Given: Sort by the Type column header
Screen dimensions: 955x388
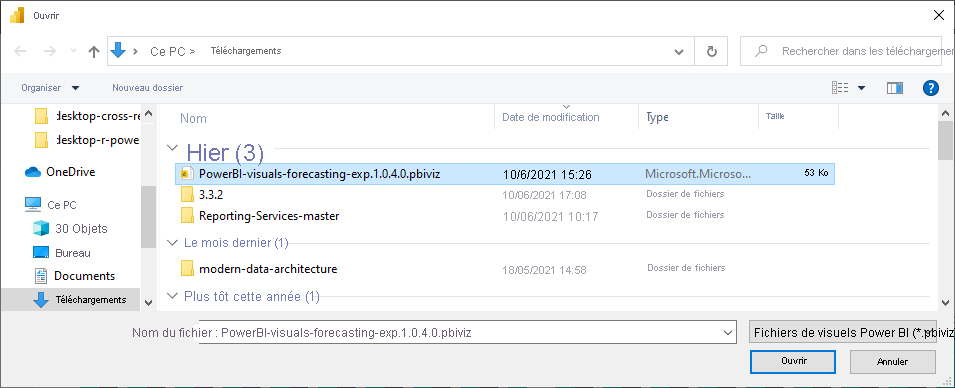Looking at the screenshot, I should [657, 117].
